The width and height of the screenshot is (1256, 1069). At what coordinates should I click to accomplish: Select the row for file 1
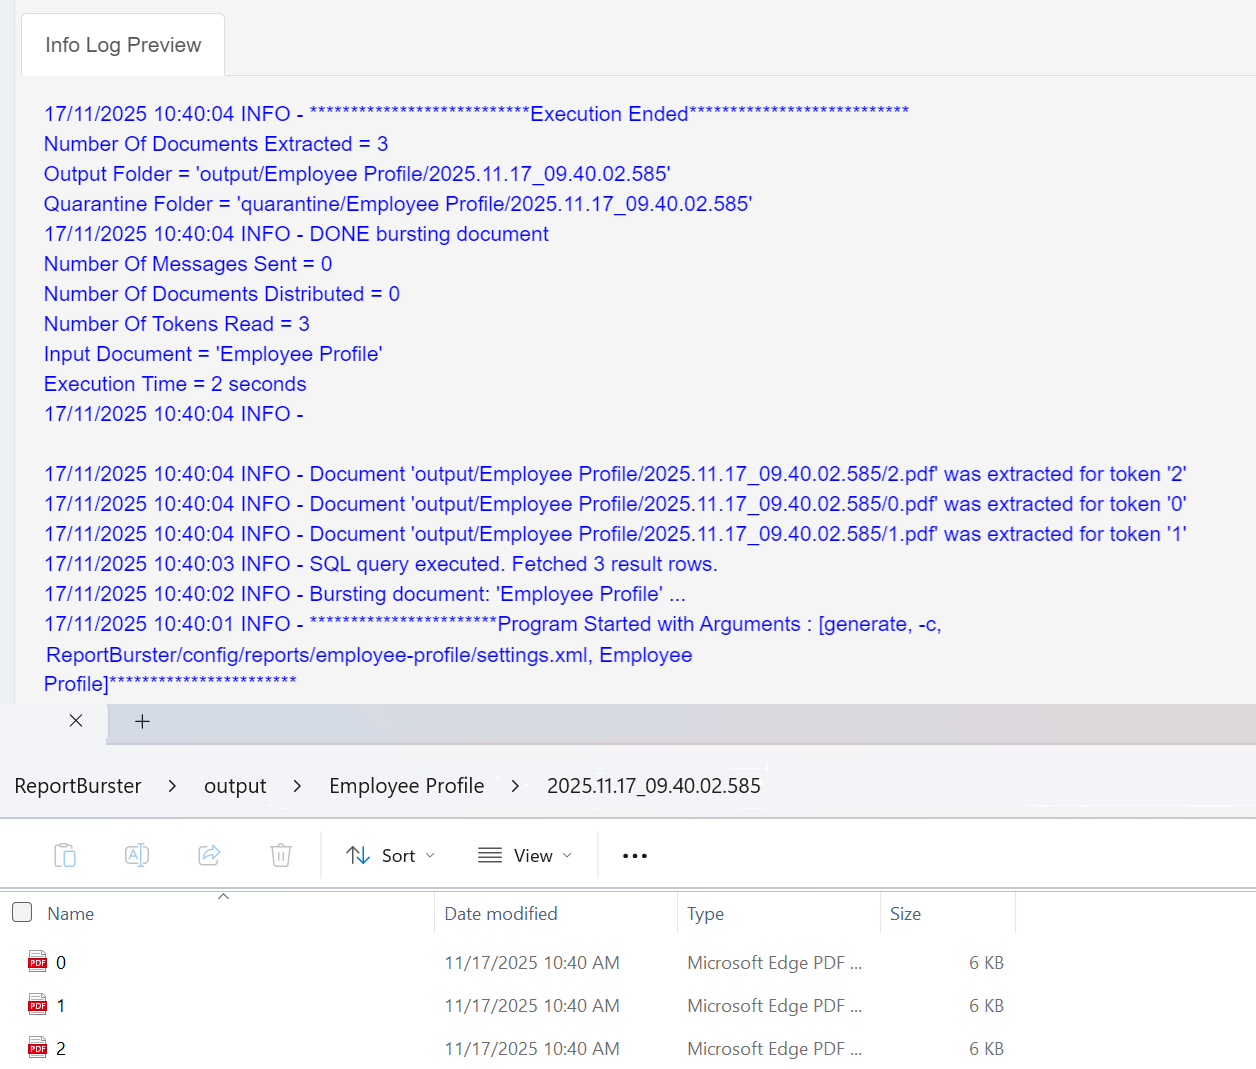click(200, 1004)
